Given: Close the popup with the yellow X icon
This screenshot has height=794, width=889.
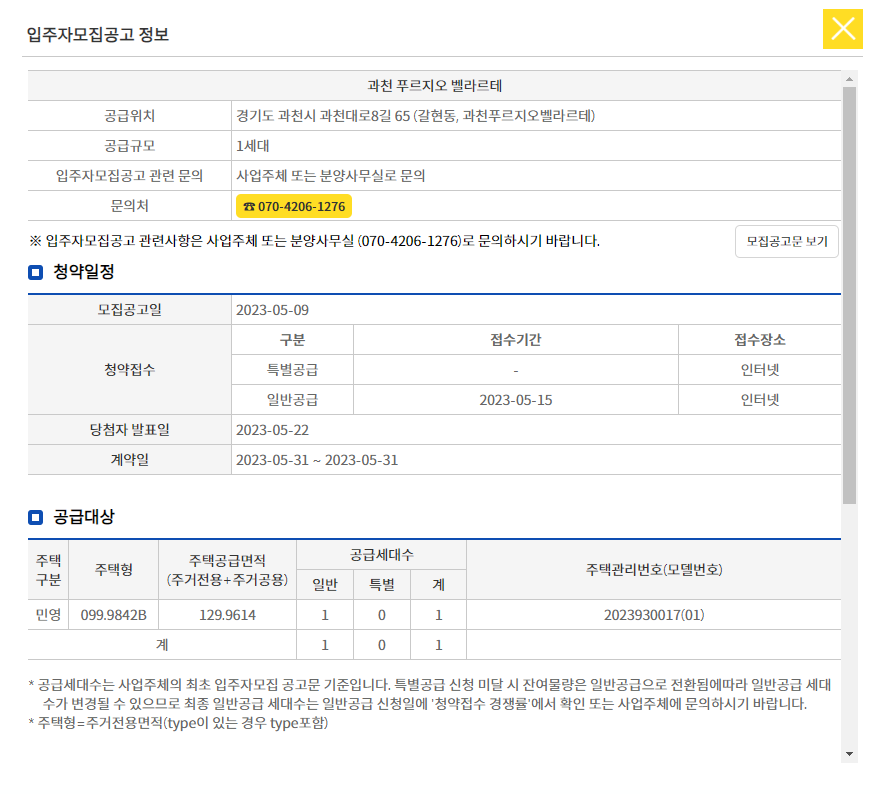Looking at the screenshot, I should click(844, 30).
